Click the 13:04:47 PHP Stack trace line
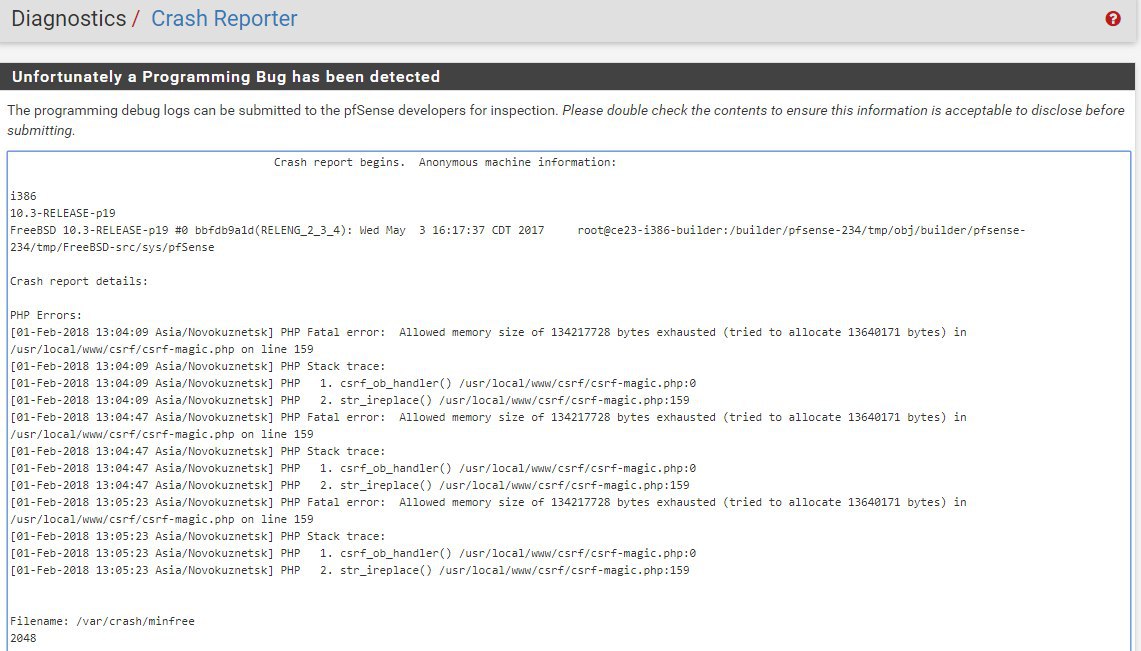Image resolution: width=1141 pixels, height=651 pixels. pos(197,451)
